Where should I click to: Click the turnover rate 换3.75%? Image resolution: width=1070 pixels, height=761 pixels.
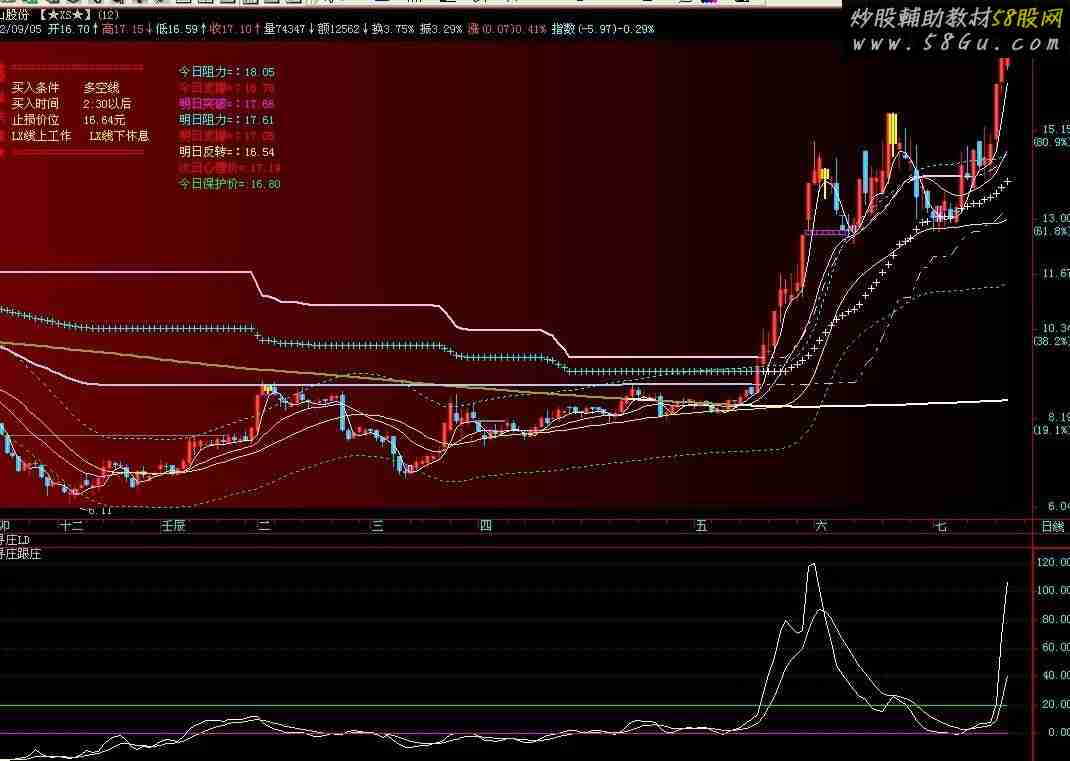[x=393, y=29]
